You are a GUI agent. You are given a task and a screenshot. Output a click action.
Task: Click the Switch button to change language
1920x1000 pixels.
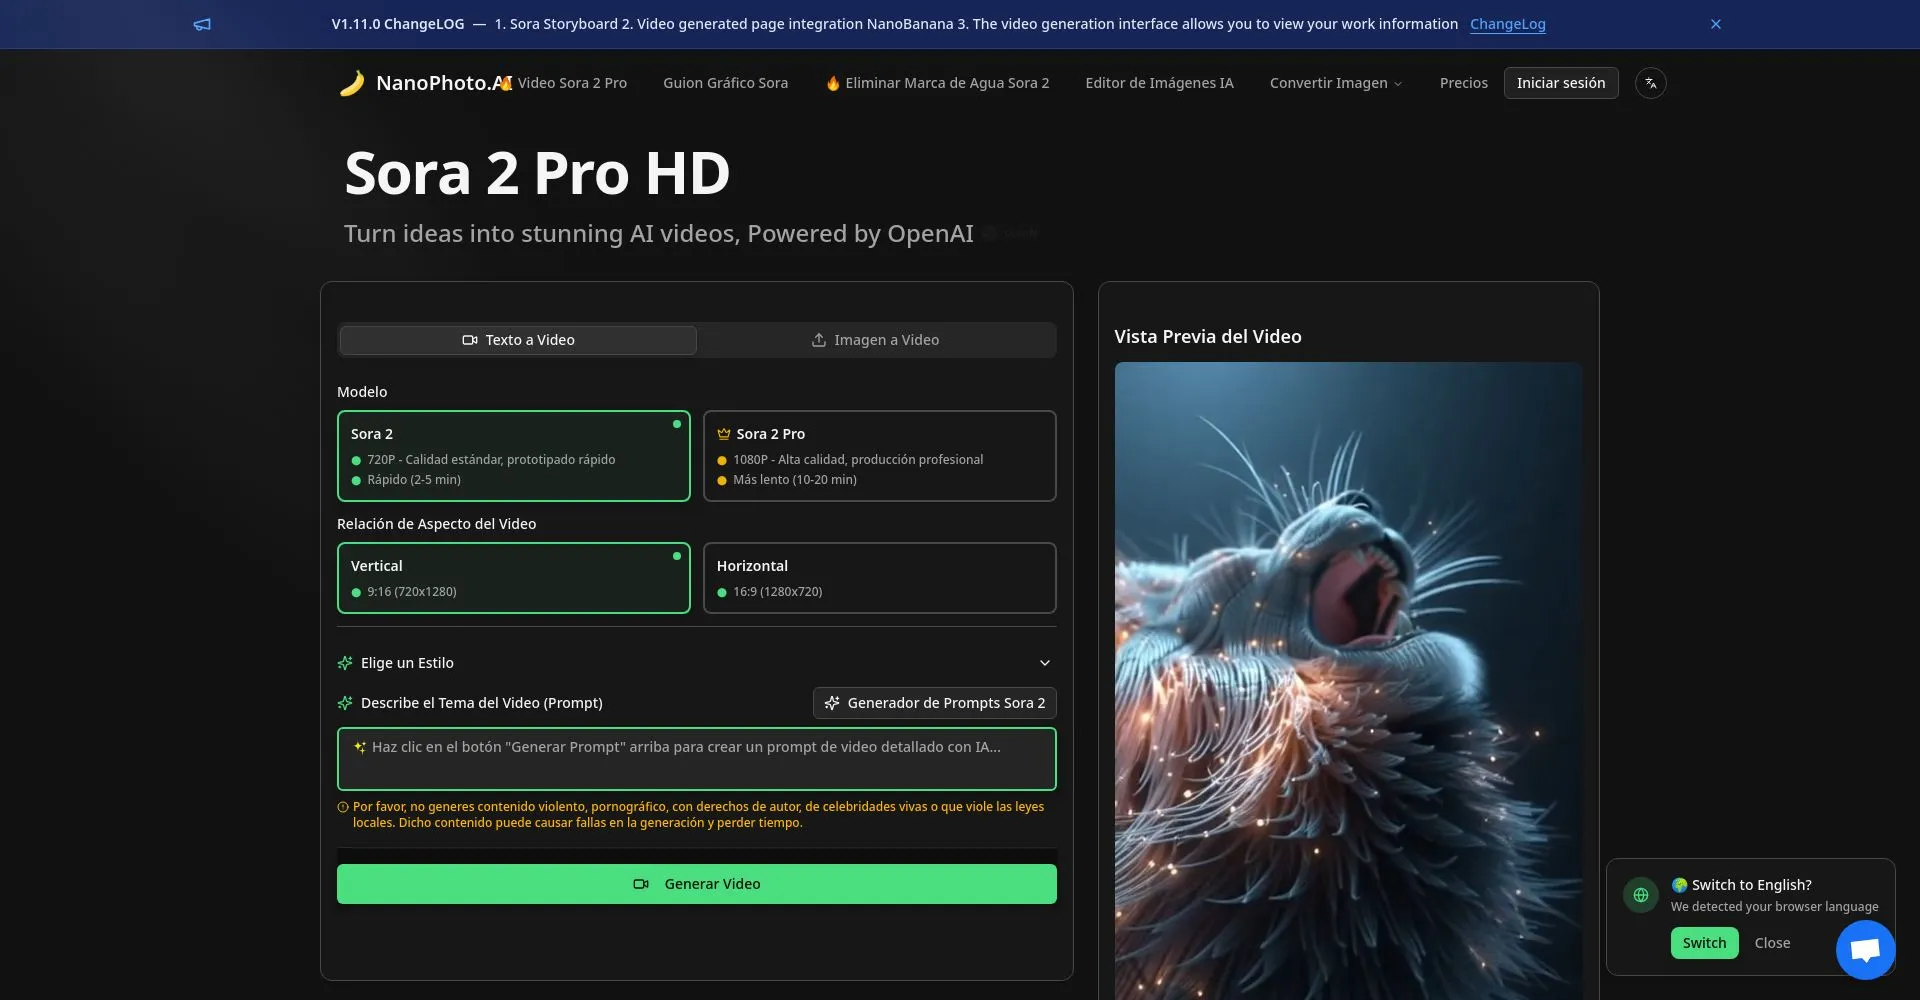pyautogui.click(x=1704, y=942)
